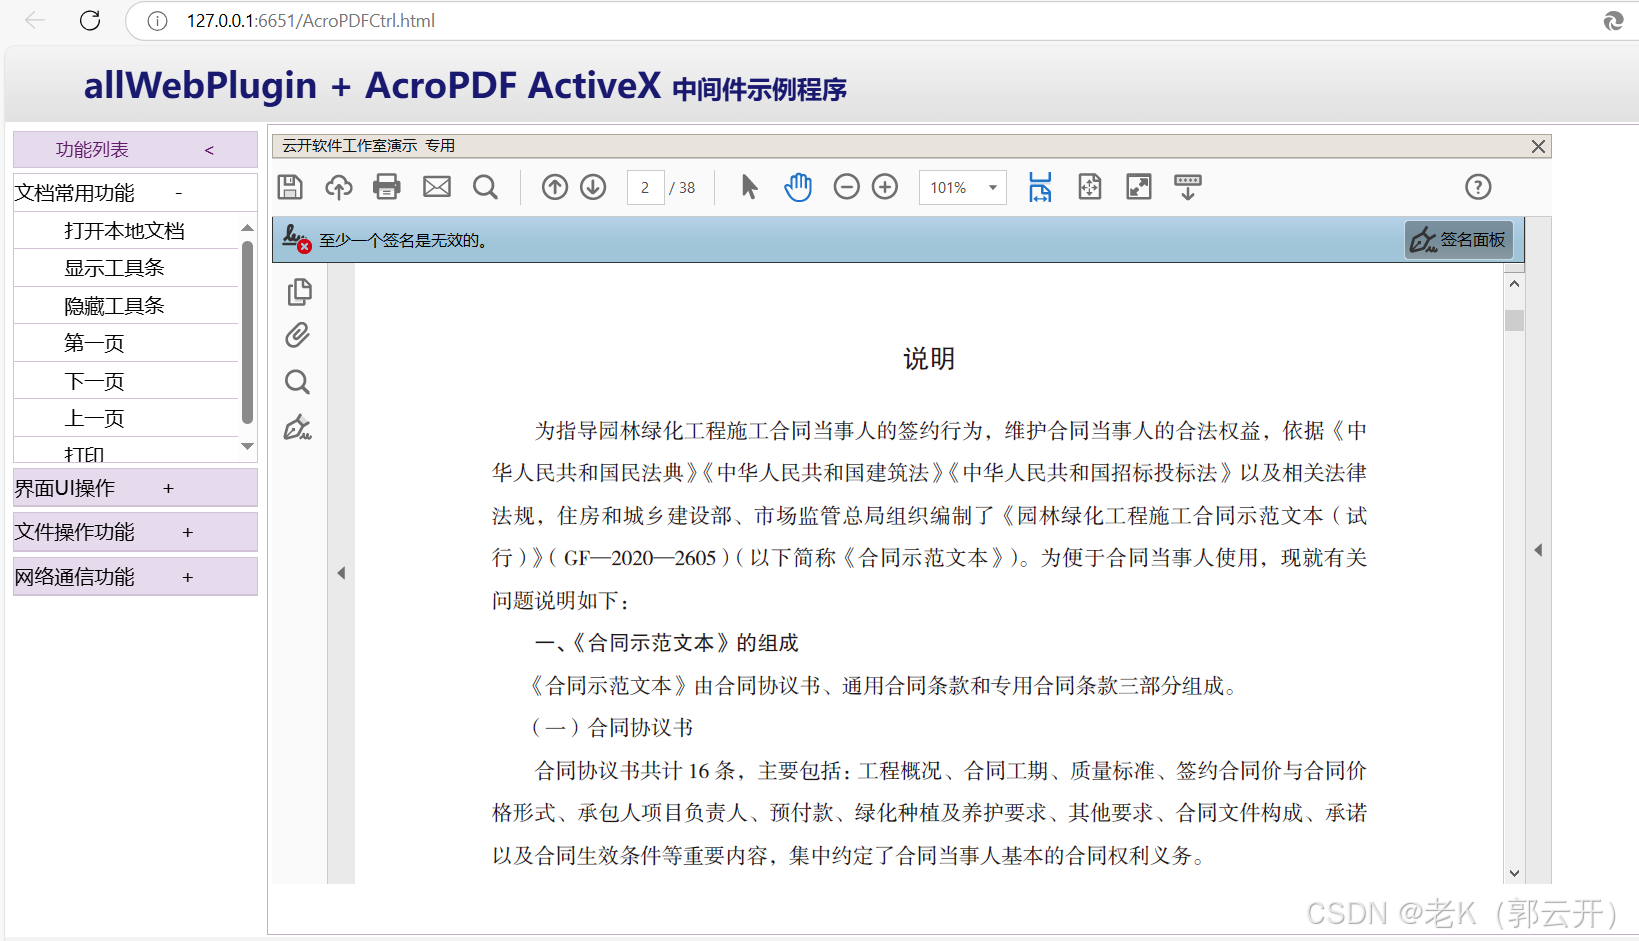Image resolution: width=1639 pixels, height=941 pixels.
Task: Open Find with the magnifier toolbar icon
Action: (x=486, y=187)
